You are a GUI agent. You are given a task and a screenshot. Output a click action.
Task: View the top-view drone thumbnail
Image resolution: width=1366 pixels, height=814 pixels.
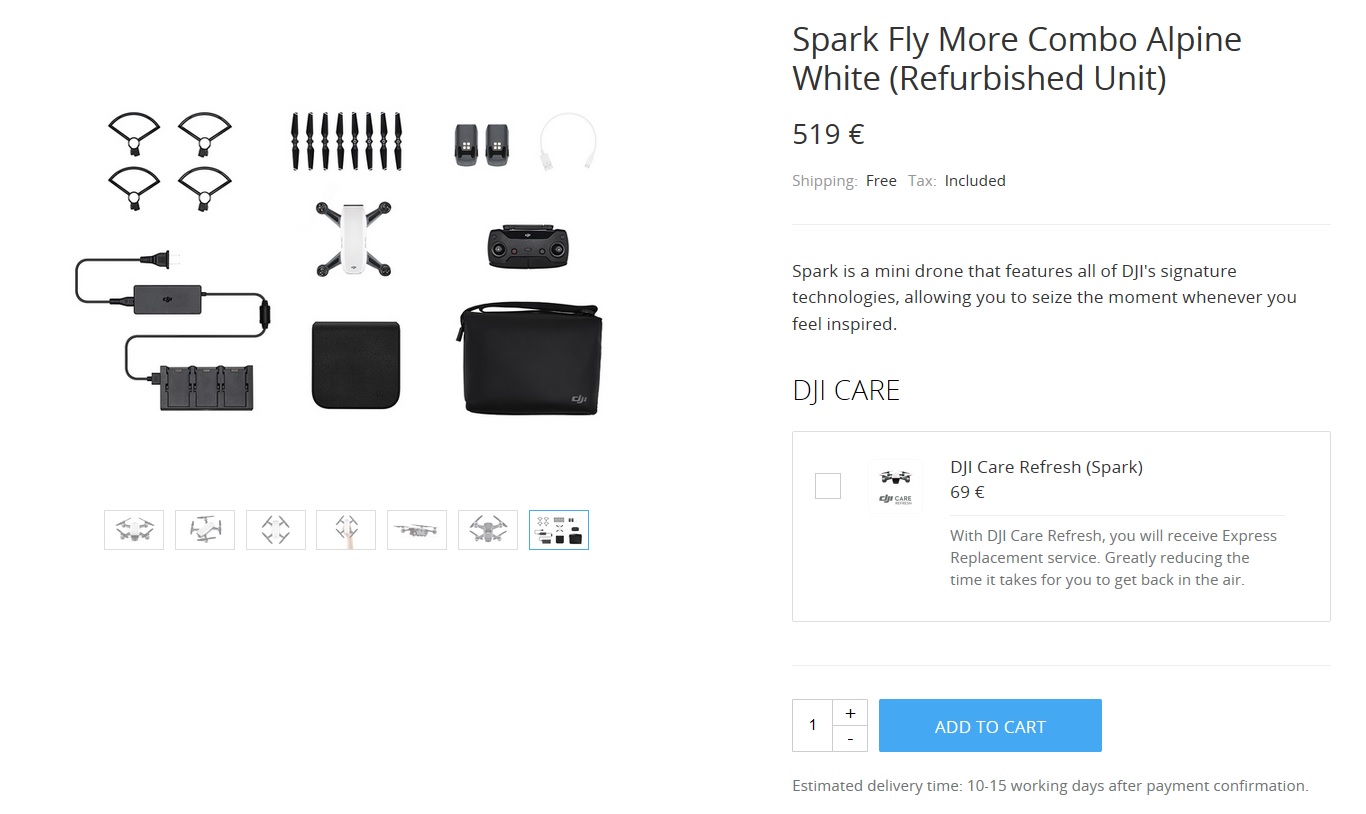coord(275,530)
